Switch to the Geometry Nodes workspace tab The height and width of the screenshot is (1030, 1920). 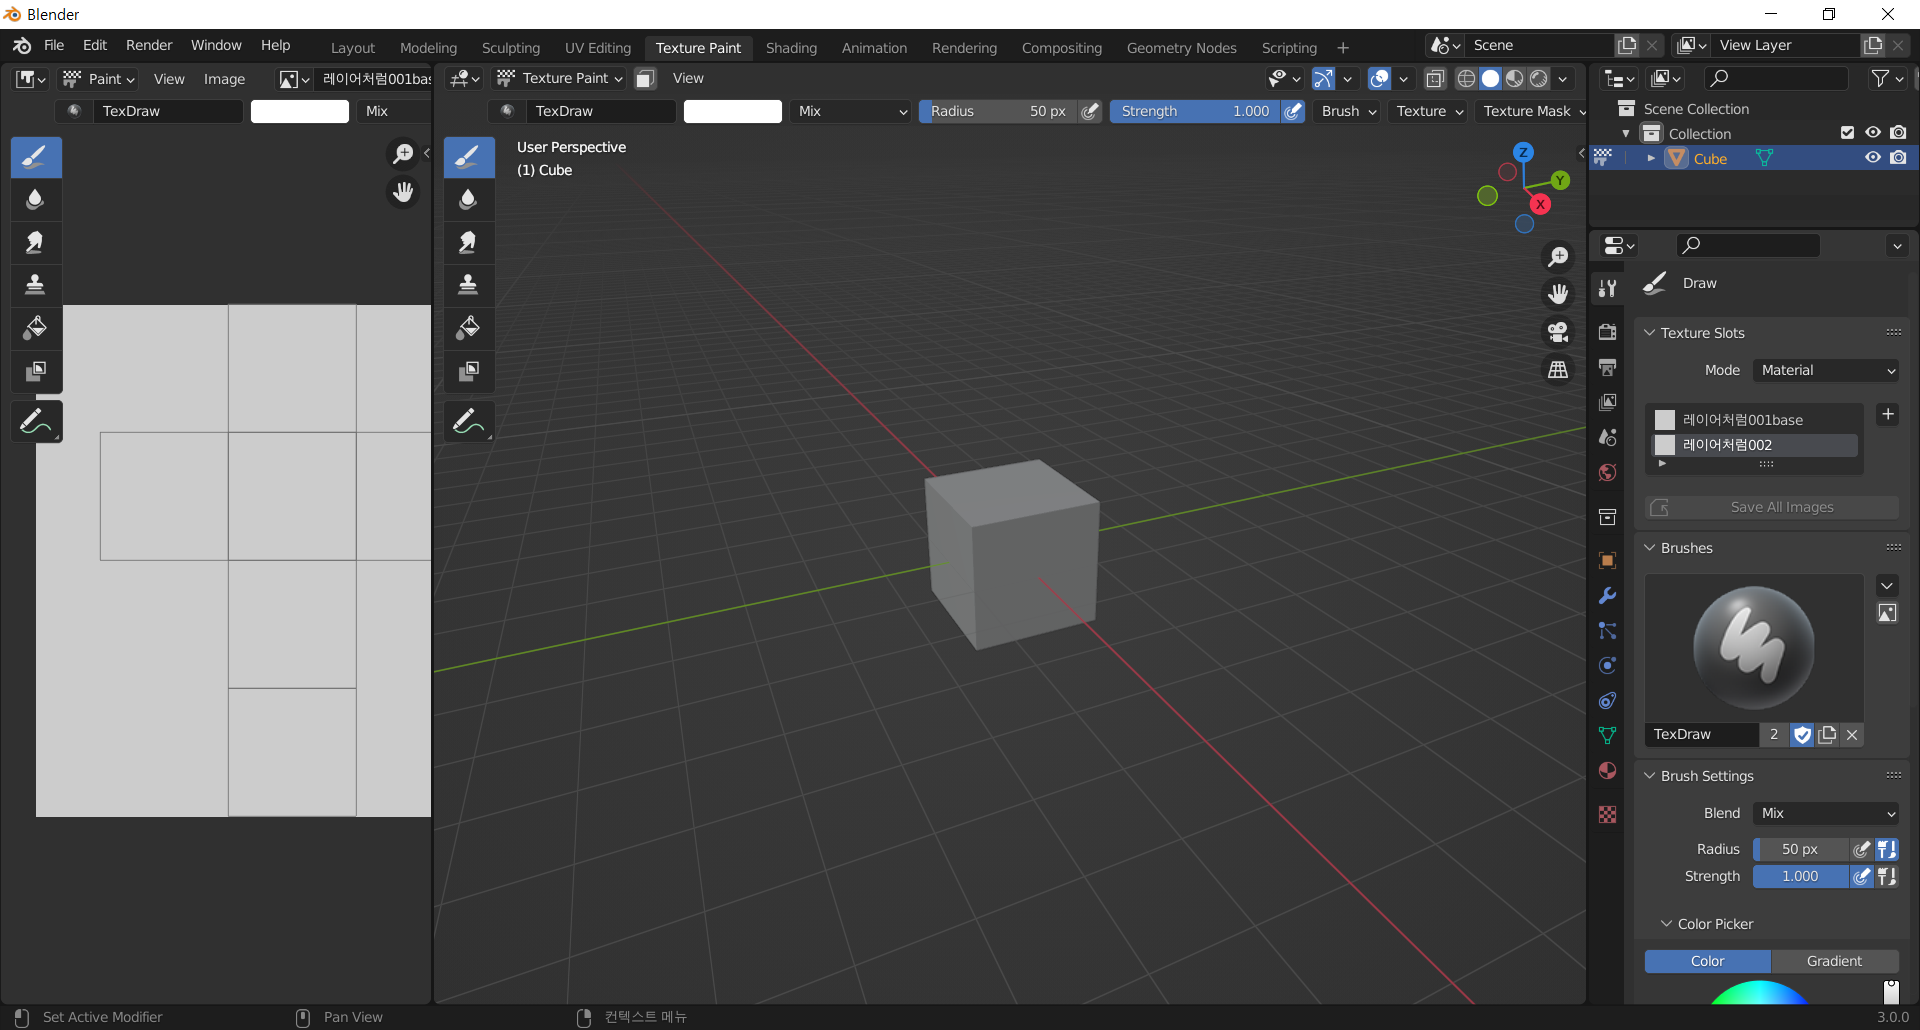tap(1181, 47)
